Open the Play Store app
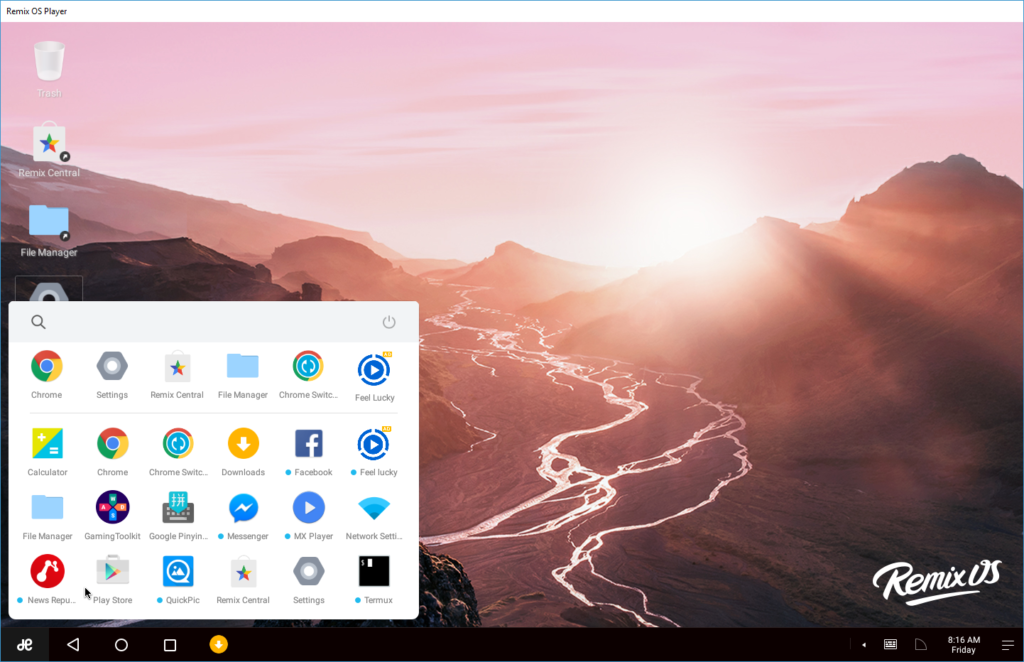Image resolution: width=1024 pixels, height=662 pixels. [112, 572]
